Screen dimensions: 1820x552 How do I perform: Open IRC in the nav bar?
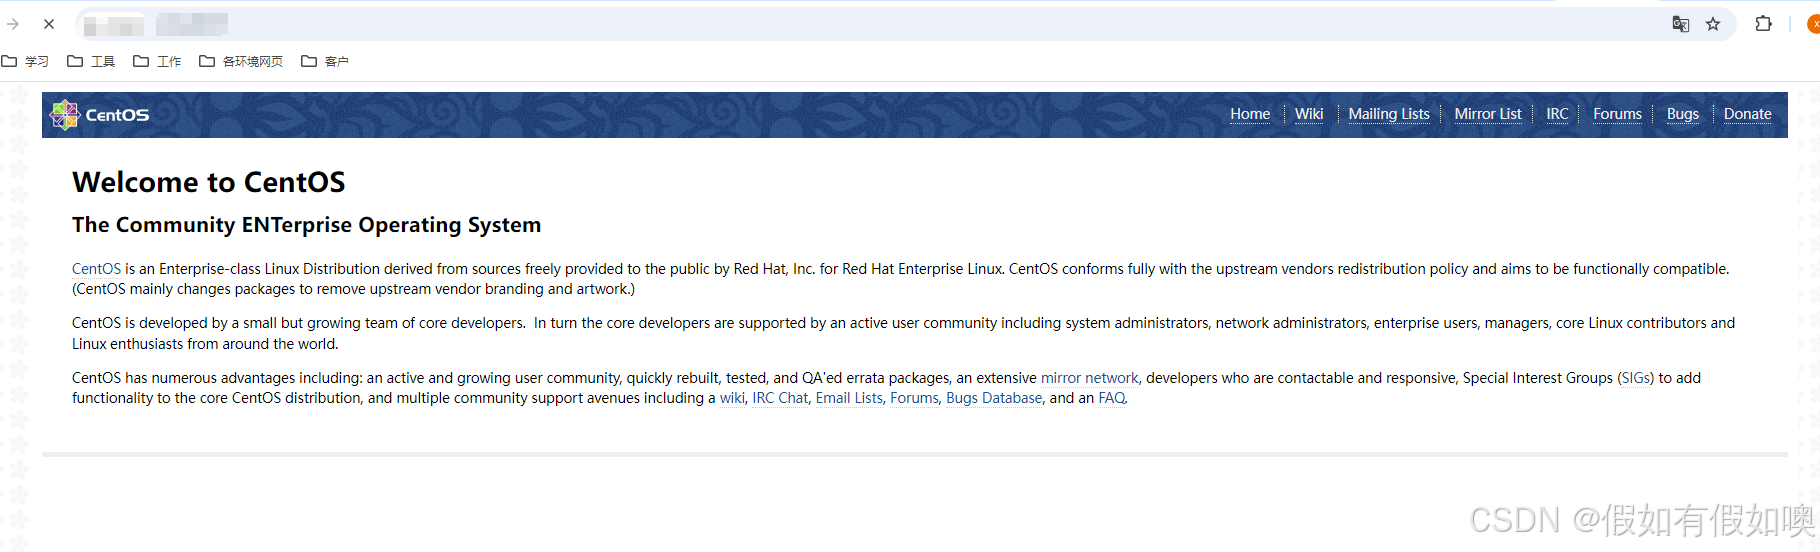point(1557,114)
